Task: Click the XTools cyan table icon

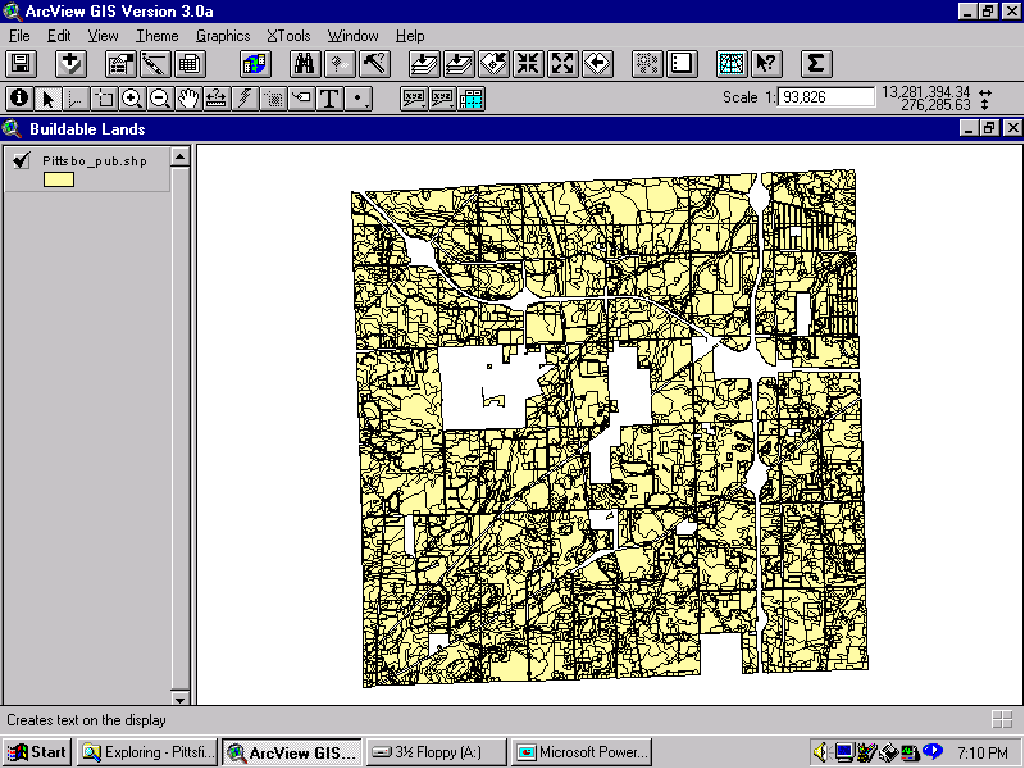Action: point(471,99)
